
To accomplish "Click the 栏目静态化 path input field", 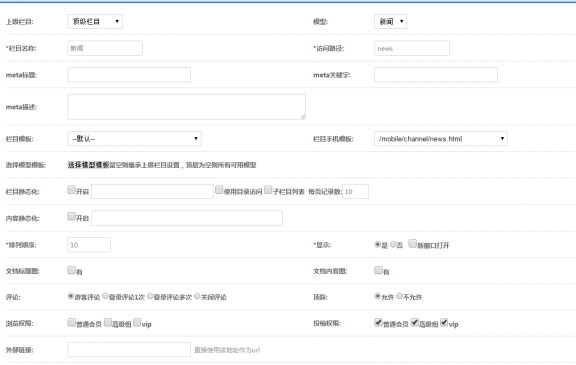I will coord(152,191).
